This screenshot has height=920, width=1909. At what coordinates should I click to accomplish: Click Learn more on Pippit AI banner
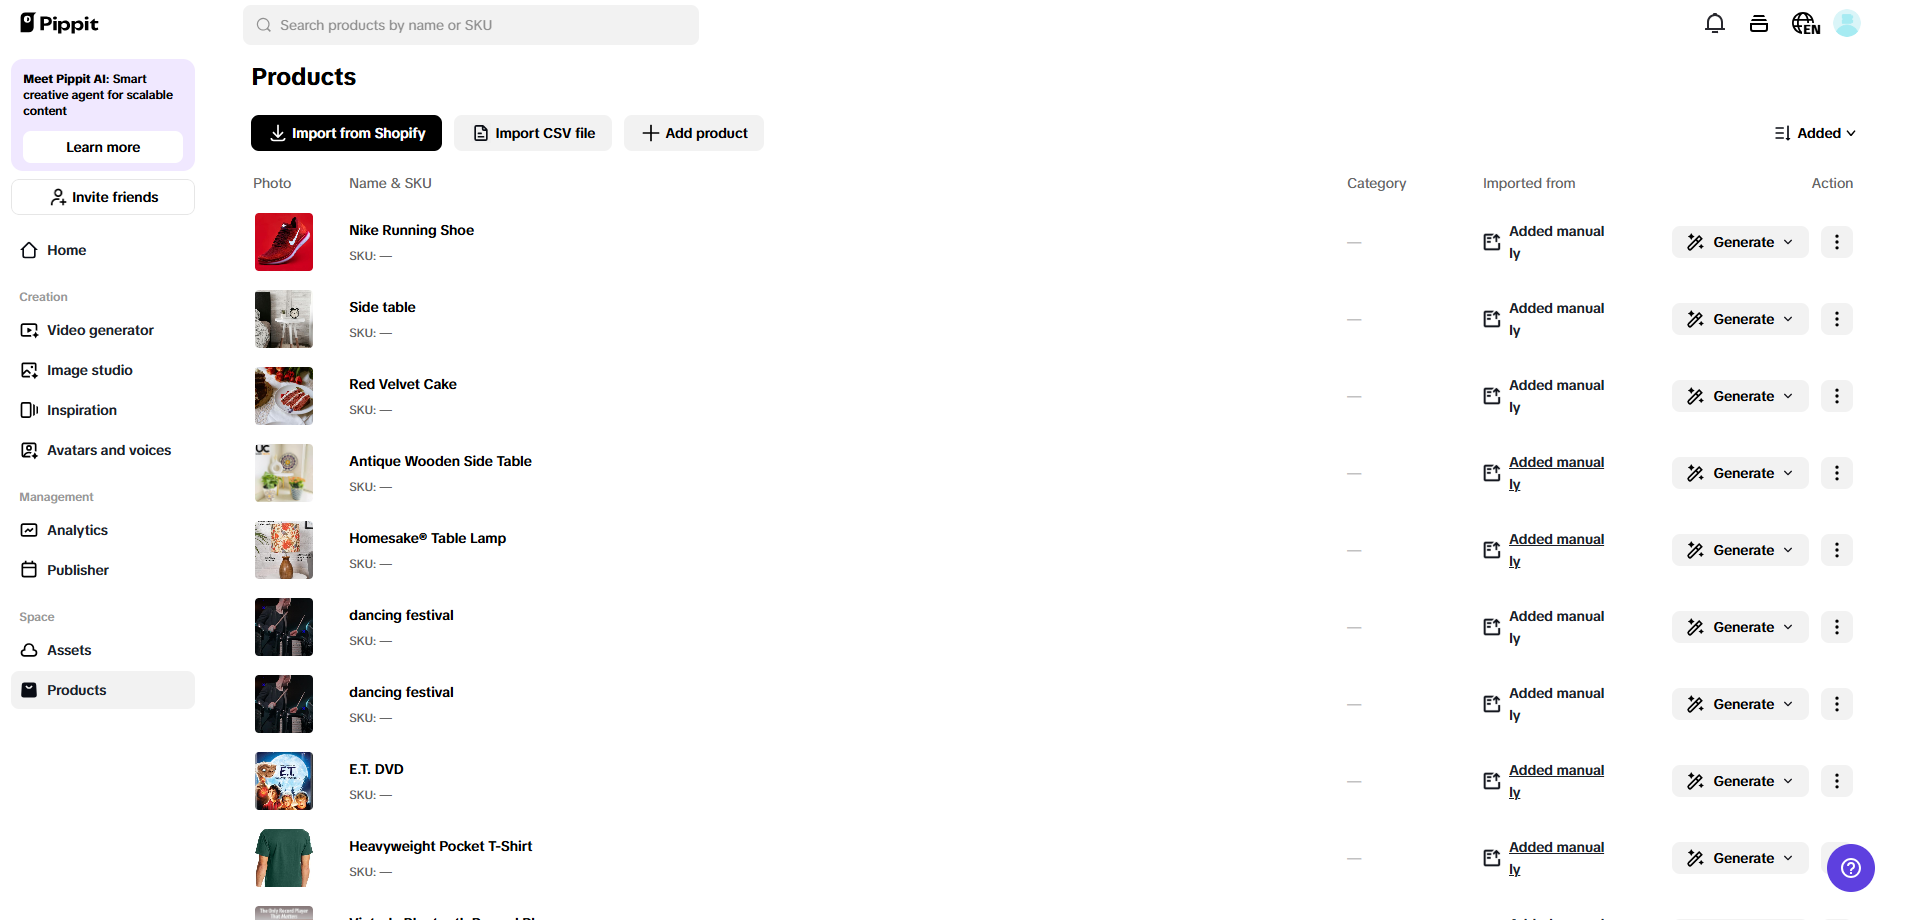tap(103, 147)
